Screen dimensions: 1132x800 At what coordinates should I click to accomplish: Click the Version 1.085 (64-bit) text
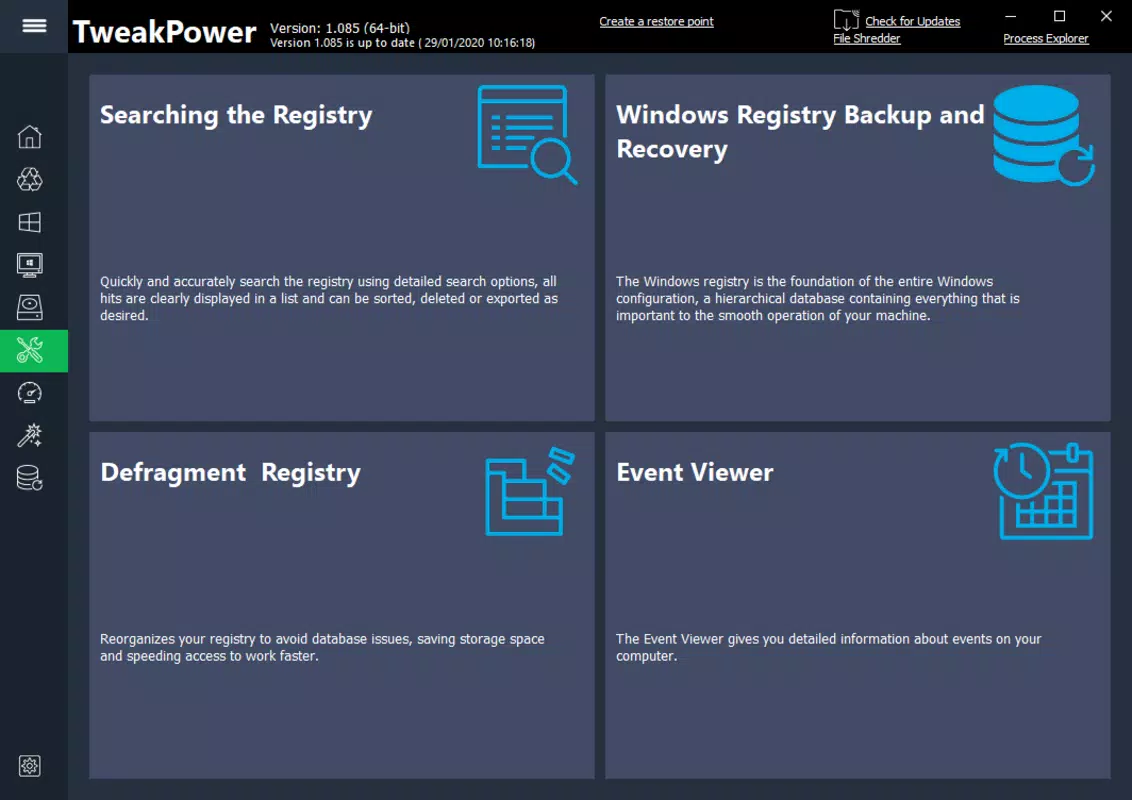tap(339, 28)
